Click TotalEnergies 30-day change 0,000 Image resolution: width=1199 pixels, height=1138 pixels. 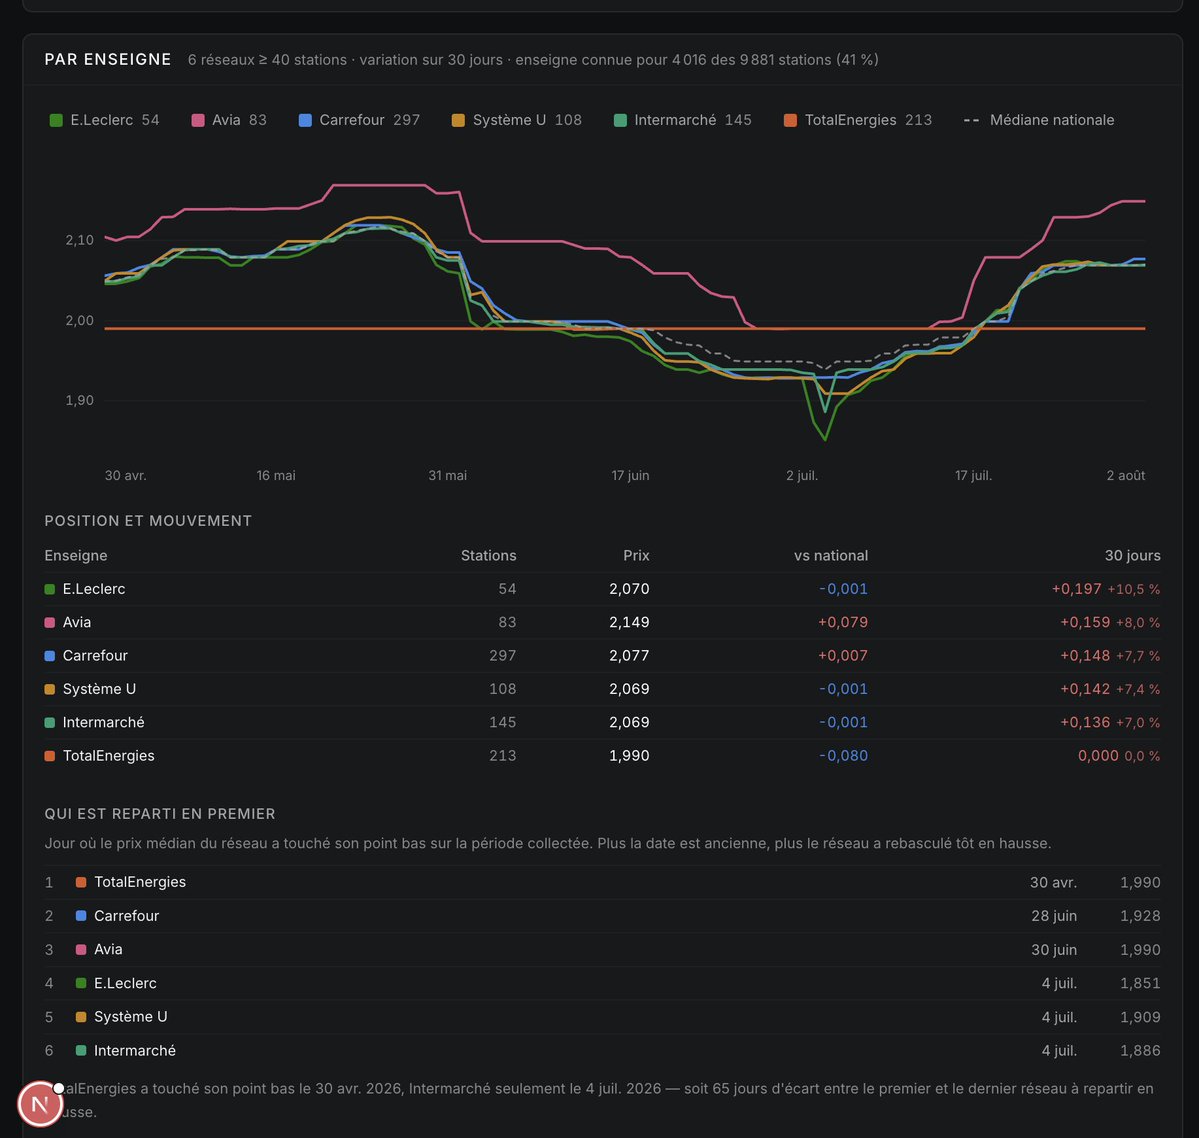click(x=1098, y=756)
